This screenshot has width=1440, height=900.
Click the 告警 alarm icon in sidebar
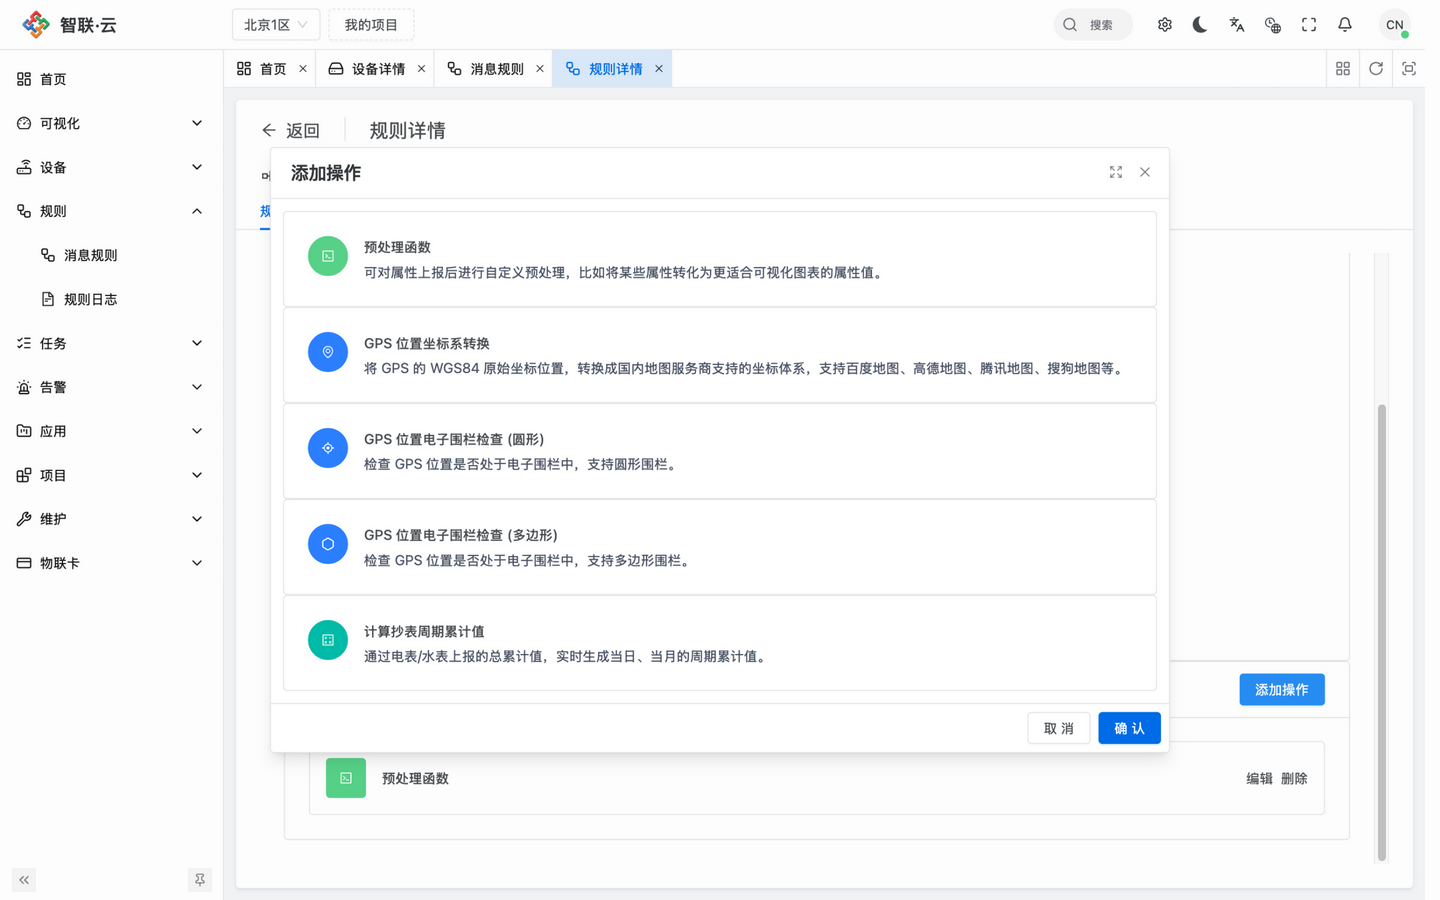tap(24, 387)
